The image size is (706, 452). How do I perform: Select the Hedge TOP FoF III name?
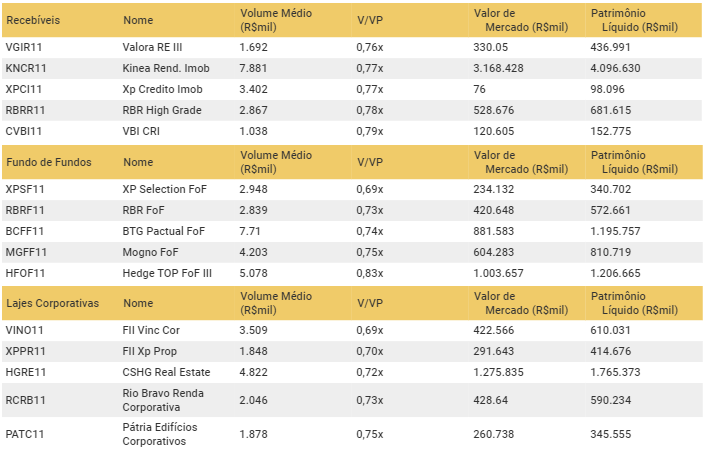point(167,273)
